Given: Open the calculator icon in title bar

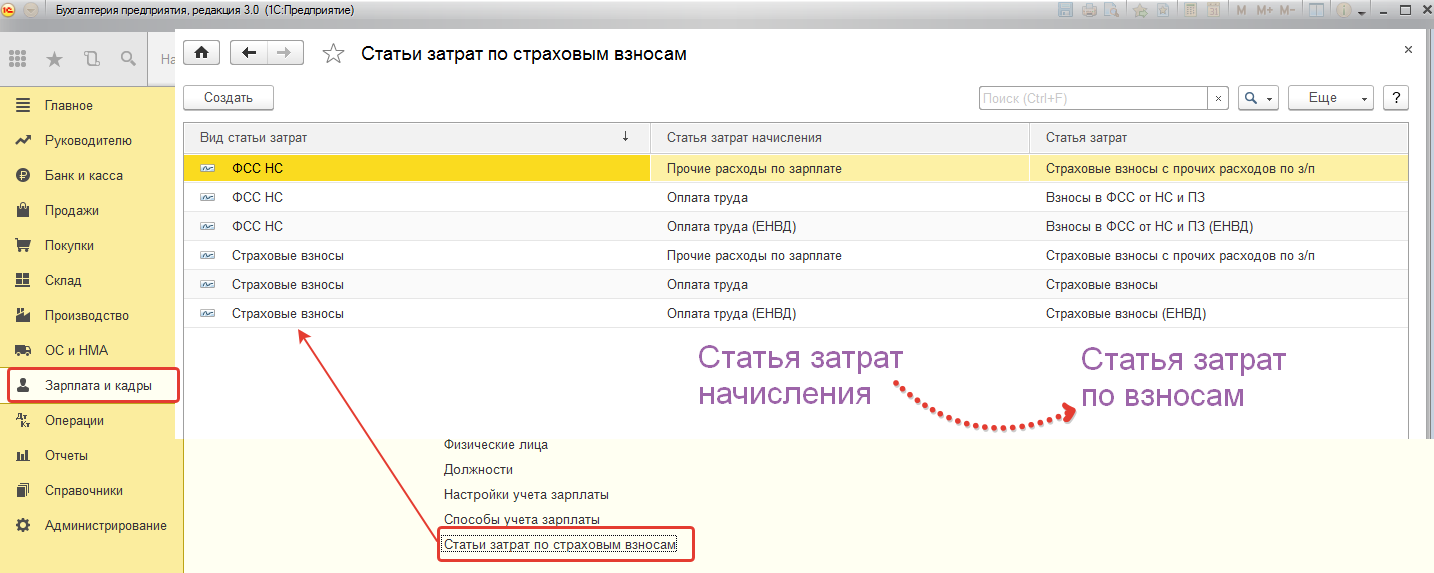Looking at the screenshot, I should click(1190, 10).
